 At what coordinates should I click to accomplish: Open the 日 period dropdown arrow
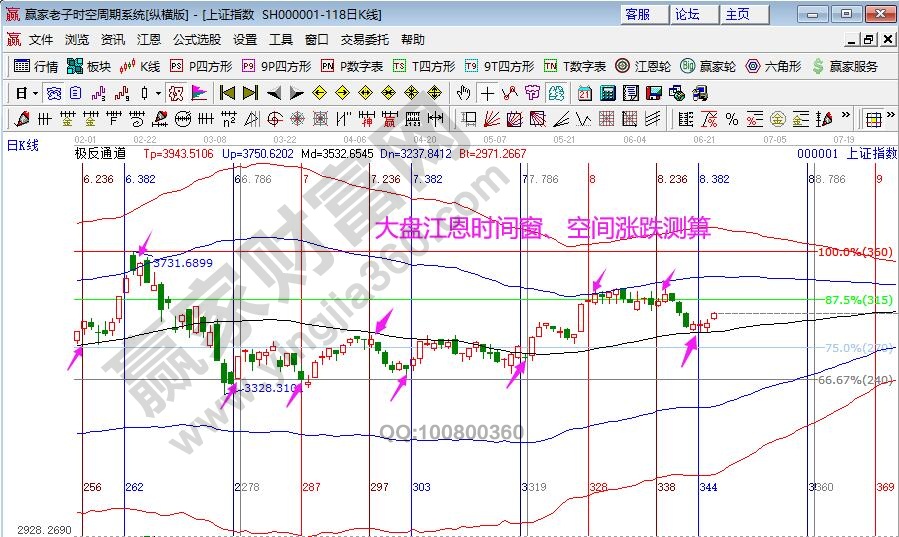tap(35, 93)
